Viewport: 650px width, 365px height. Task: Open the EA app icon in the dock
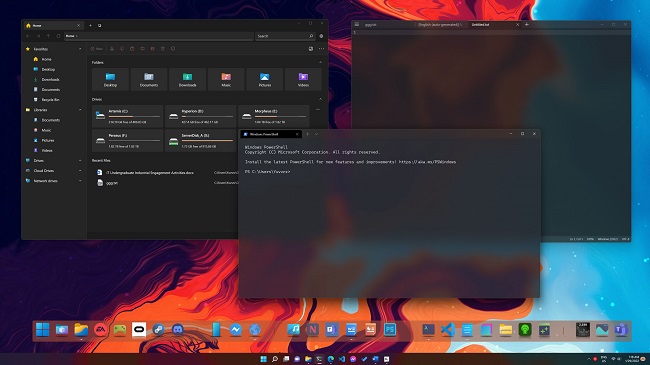pos(100,330)
